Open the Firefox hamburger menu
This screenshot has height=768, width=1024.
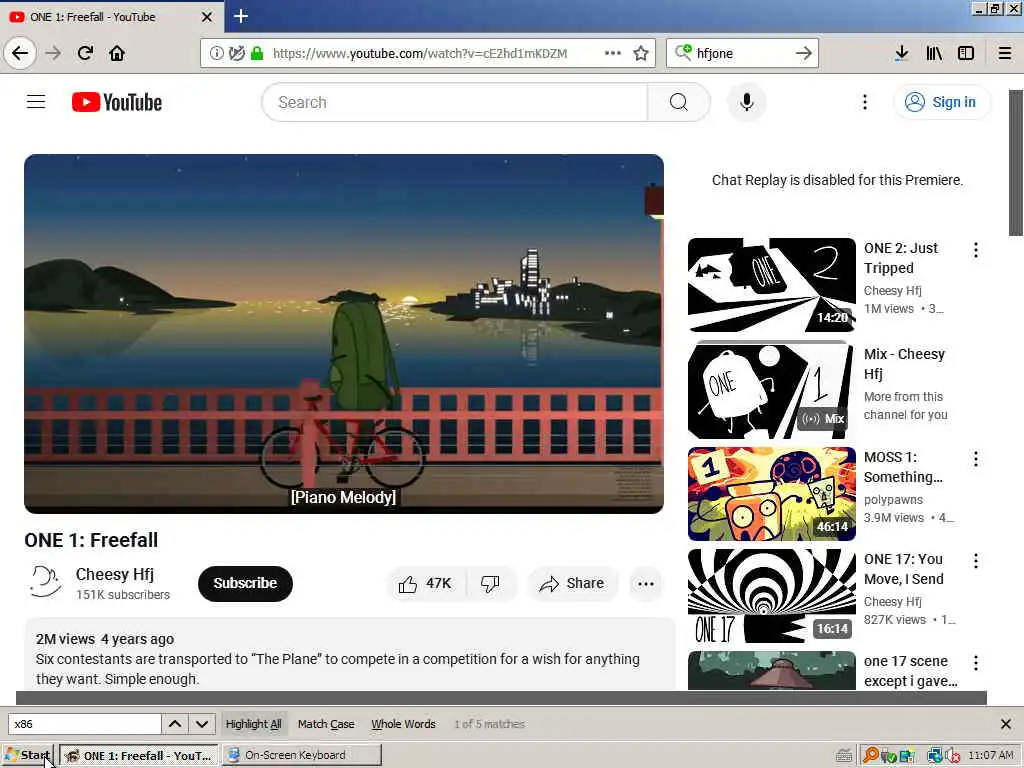[x=1005, y=53]
